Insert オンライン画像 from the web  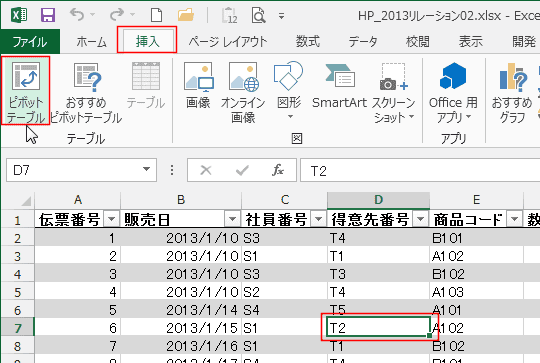pyautogui.click(x=243, y=92)
